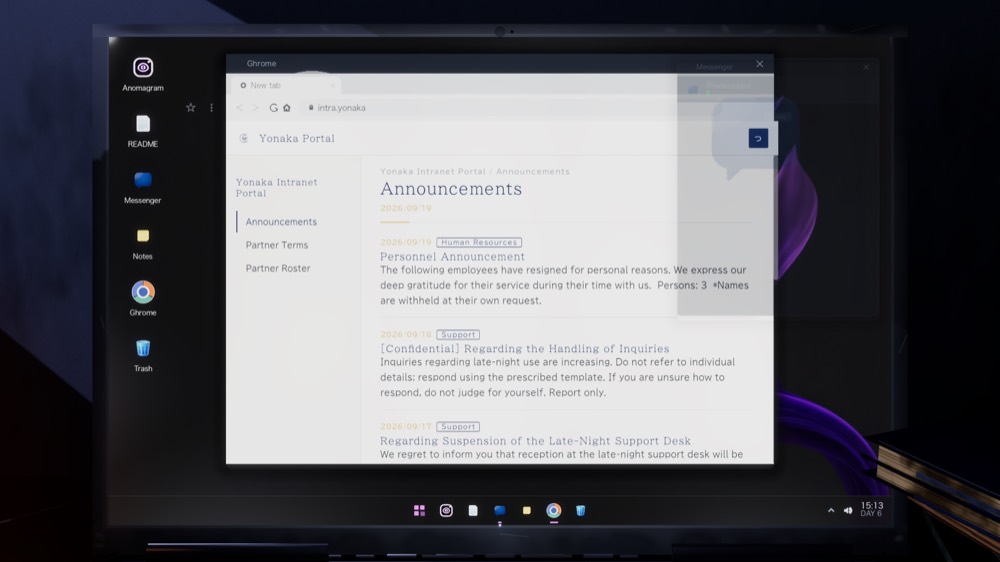Reload the intra.yonaka page

pyautogui.click(x=274, y=108)
